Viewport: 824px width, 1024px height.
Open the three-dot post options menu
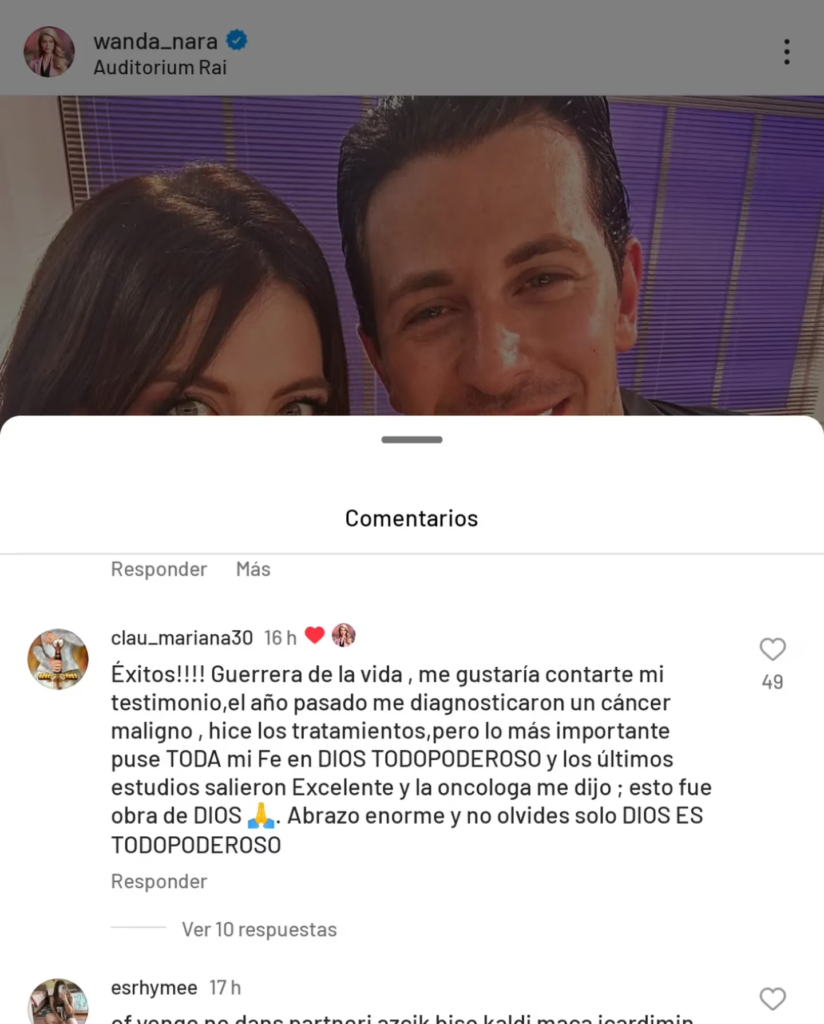787,52
